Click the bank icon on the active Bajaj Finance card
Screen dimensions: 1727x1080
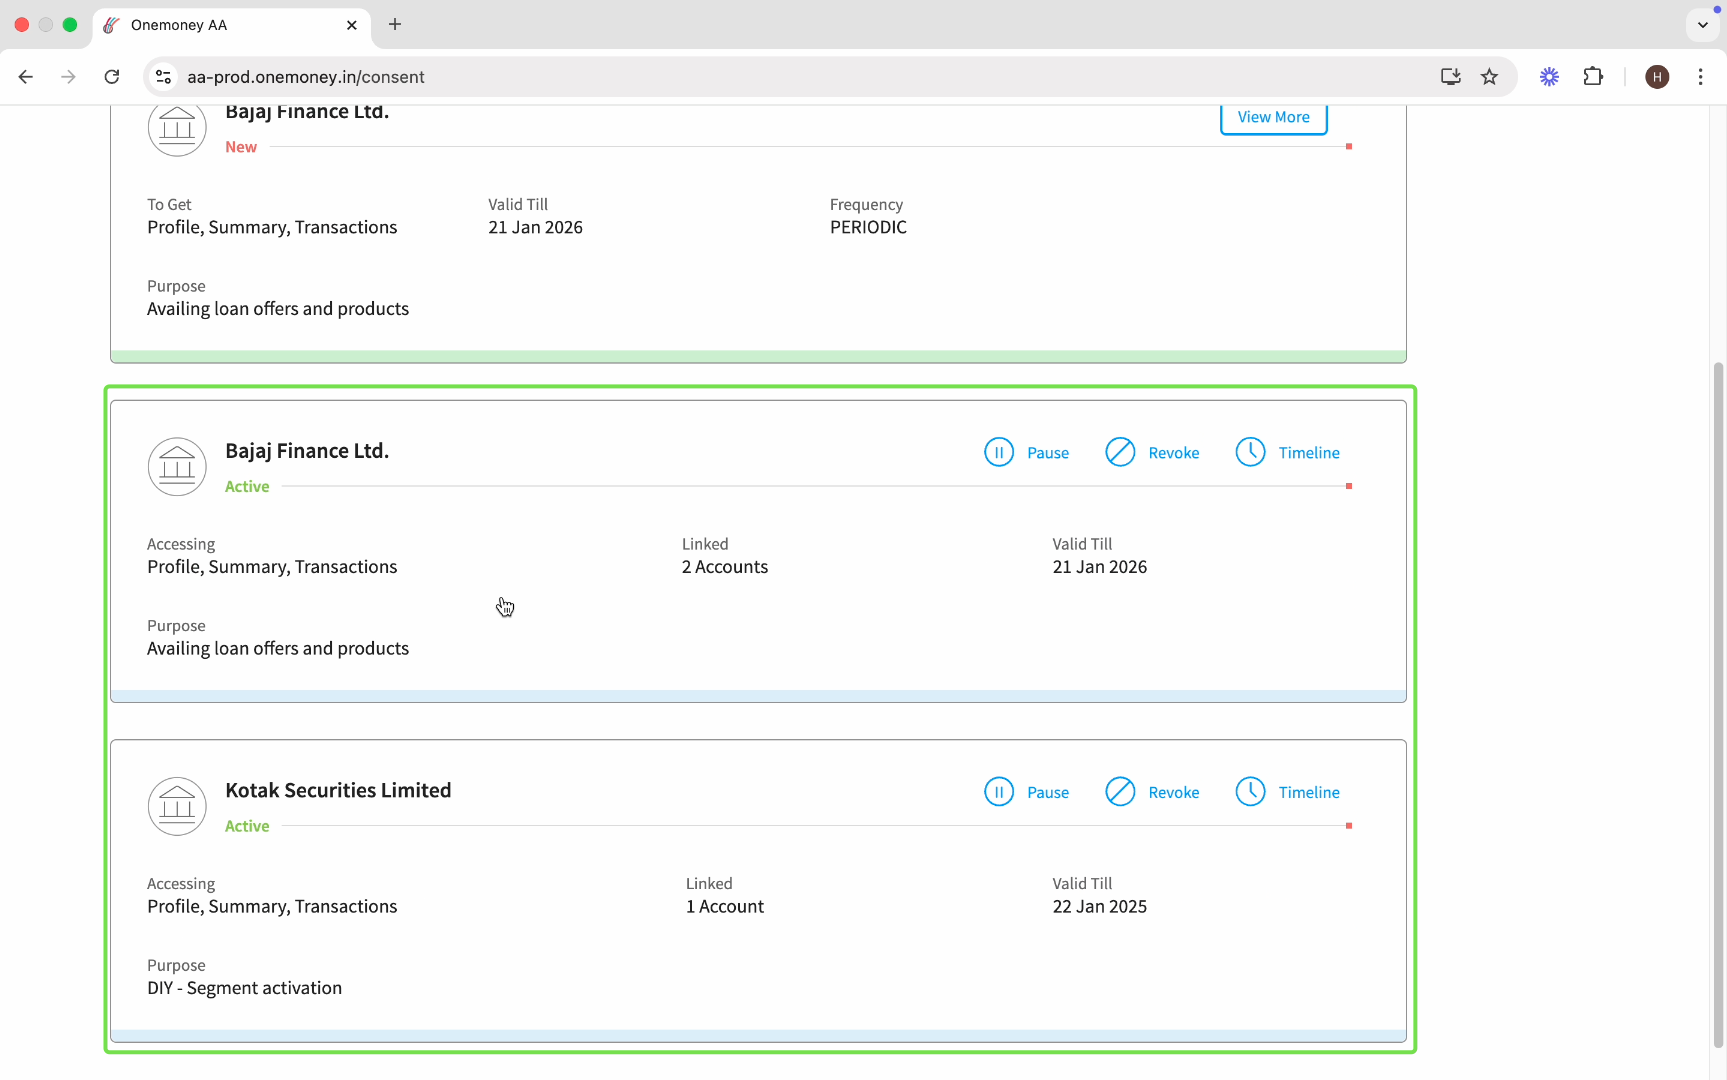click(x=177, y=466)
